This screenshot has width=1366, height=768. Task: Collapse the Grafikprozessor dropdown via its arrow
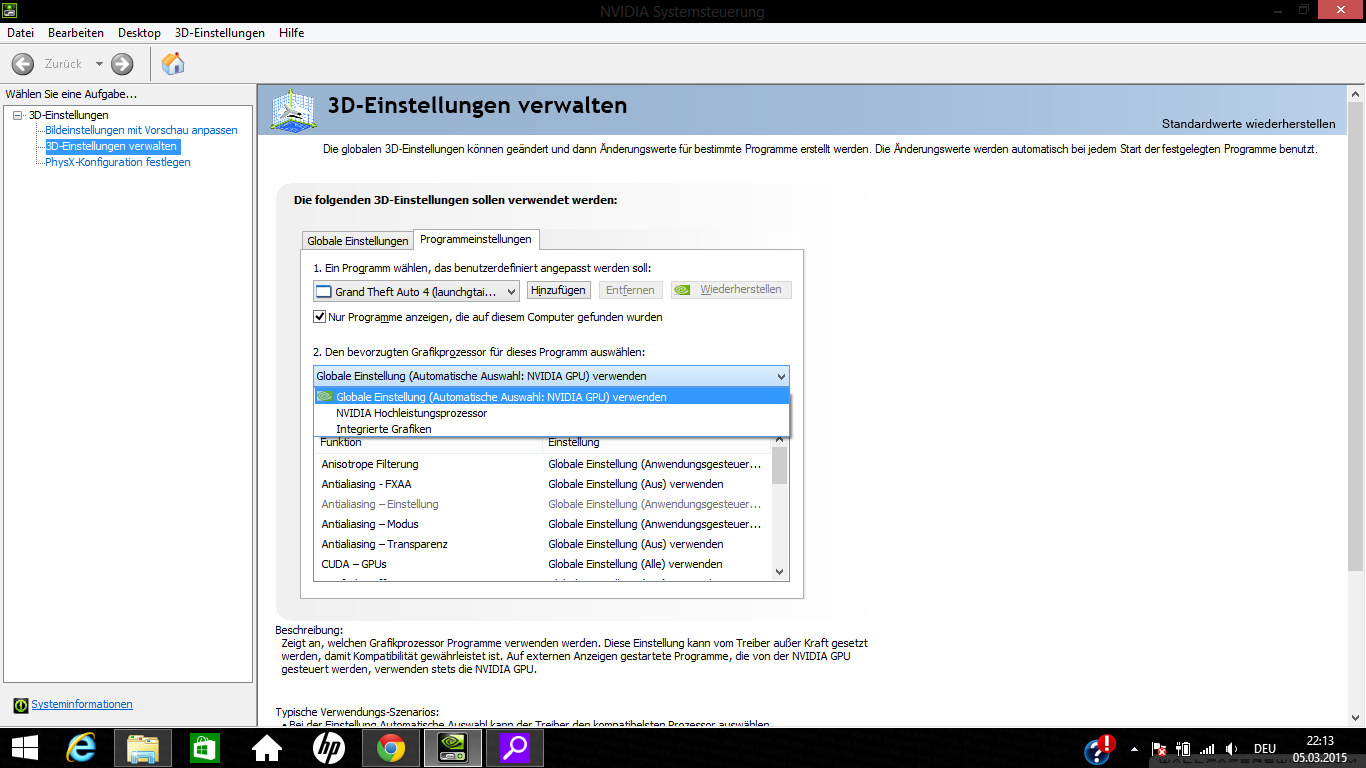click(x=781, y=376)
